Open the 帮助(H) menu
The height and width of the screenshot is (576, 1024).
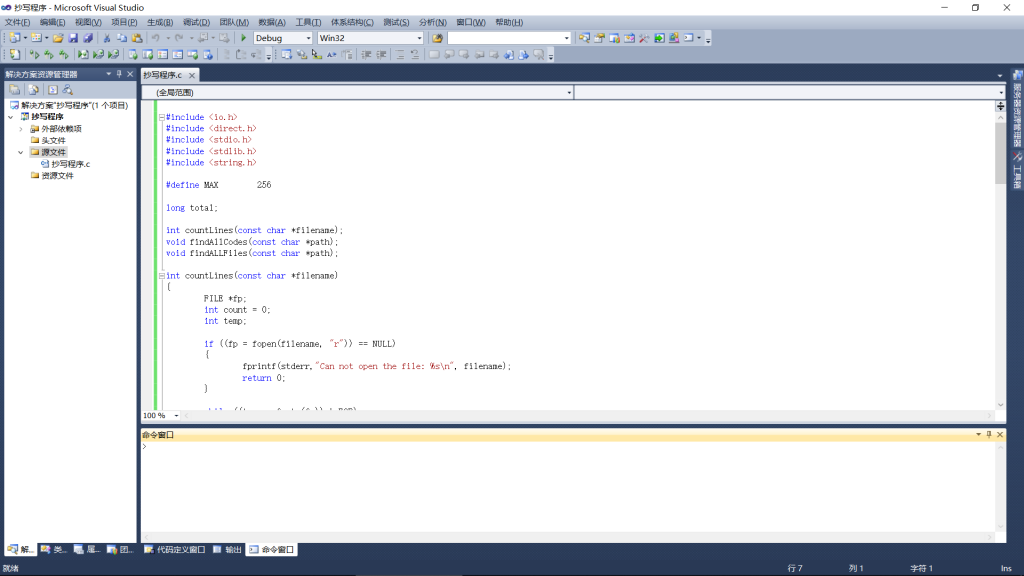pyautogui.click(x=509, y=22)
